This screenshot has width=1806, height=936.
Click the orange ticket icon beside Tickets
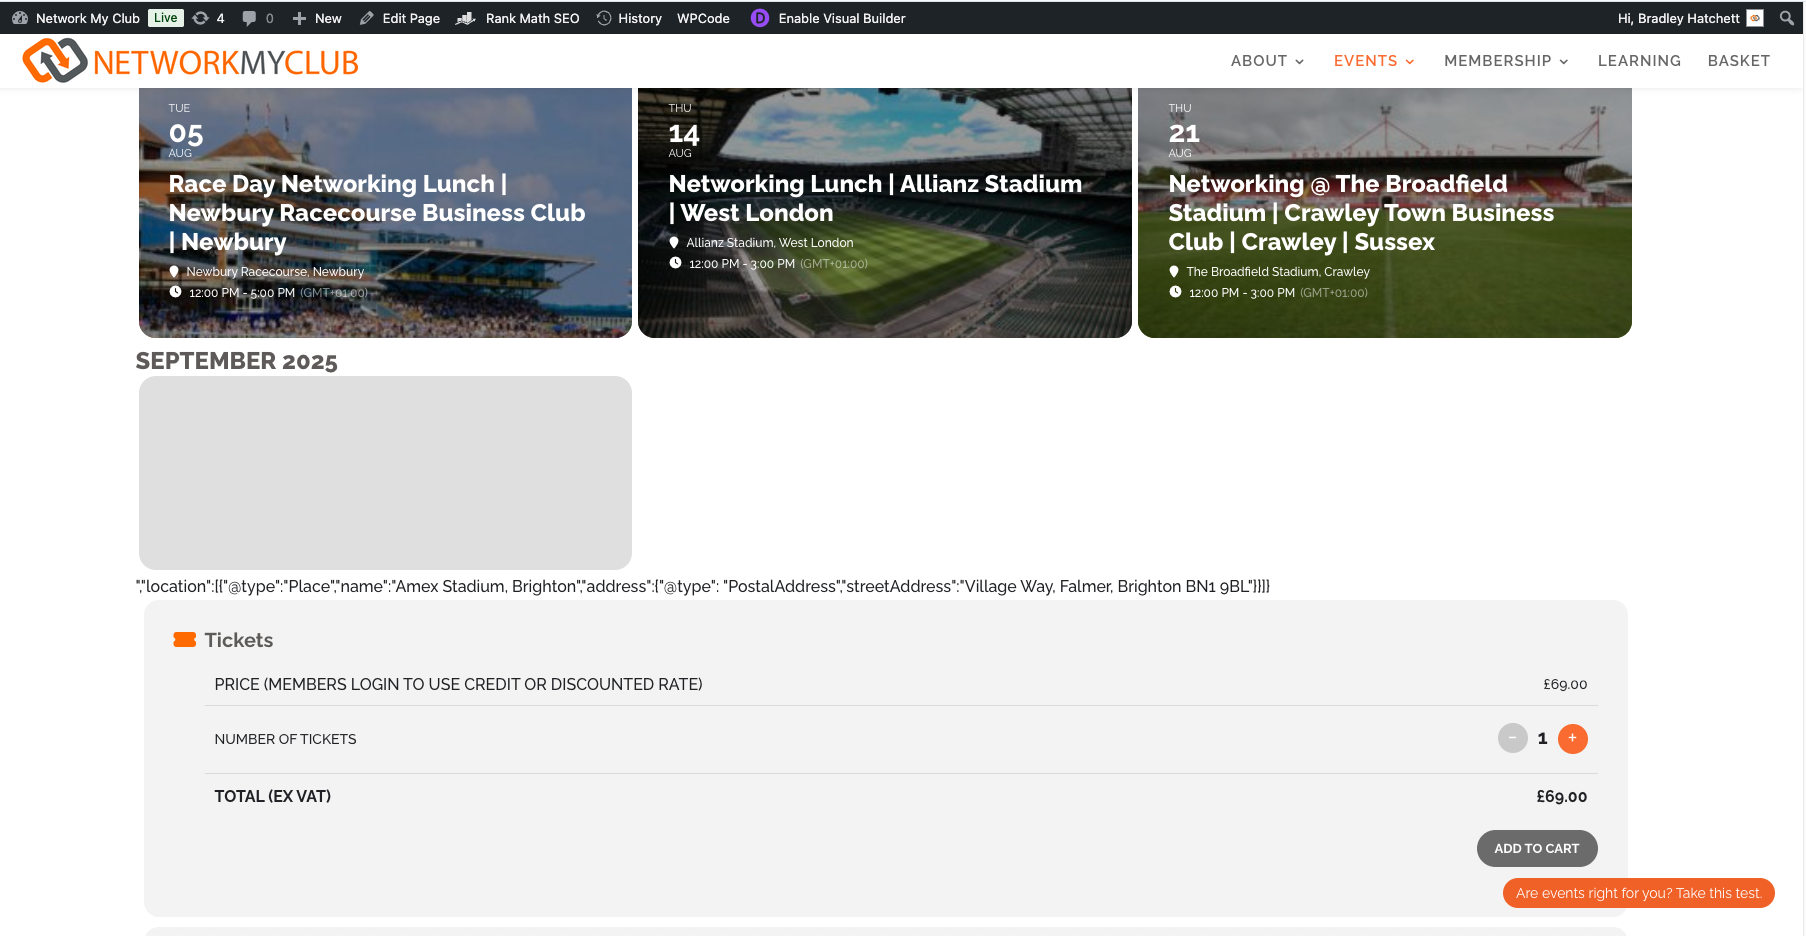(x=185, y=640)
